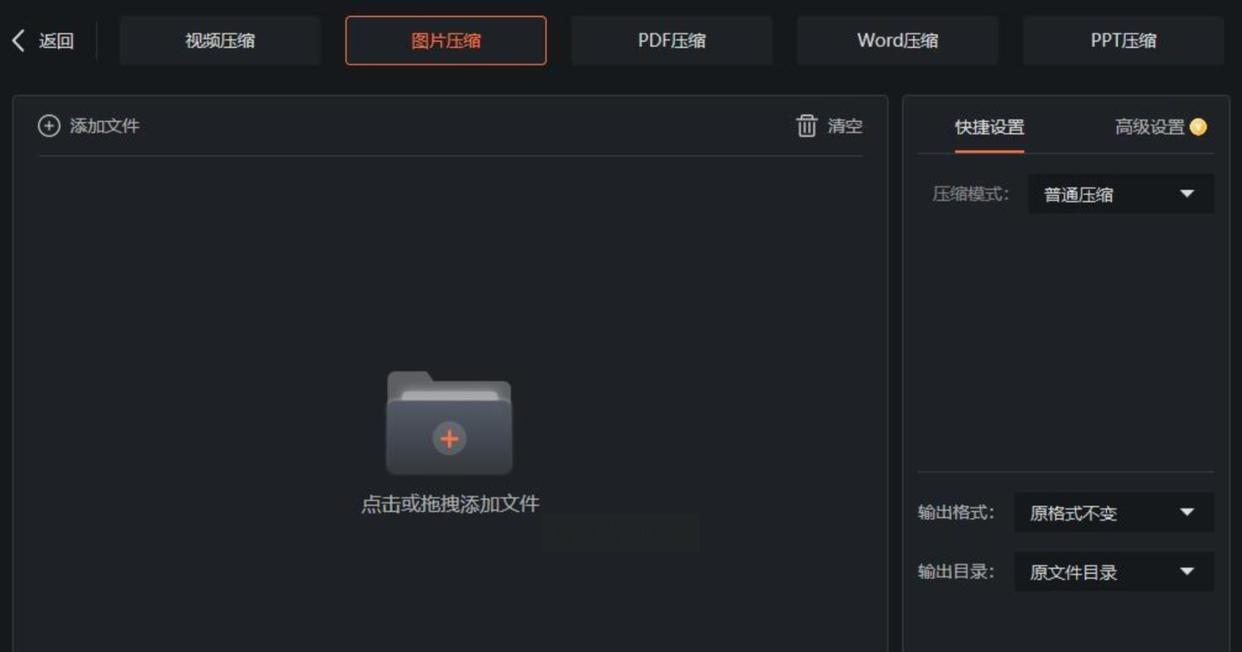1242x652 pixels.
Task: Click the folder icon with the orange plus
Action: tap(449, 422)
